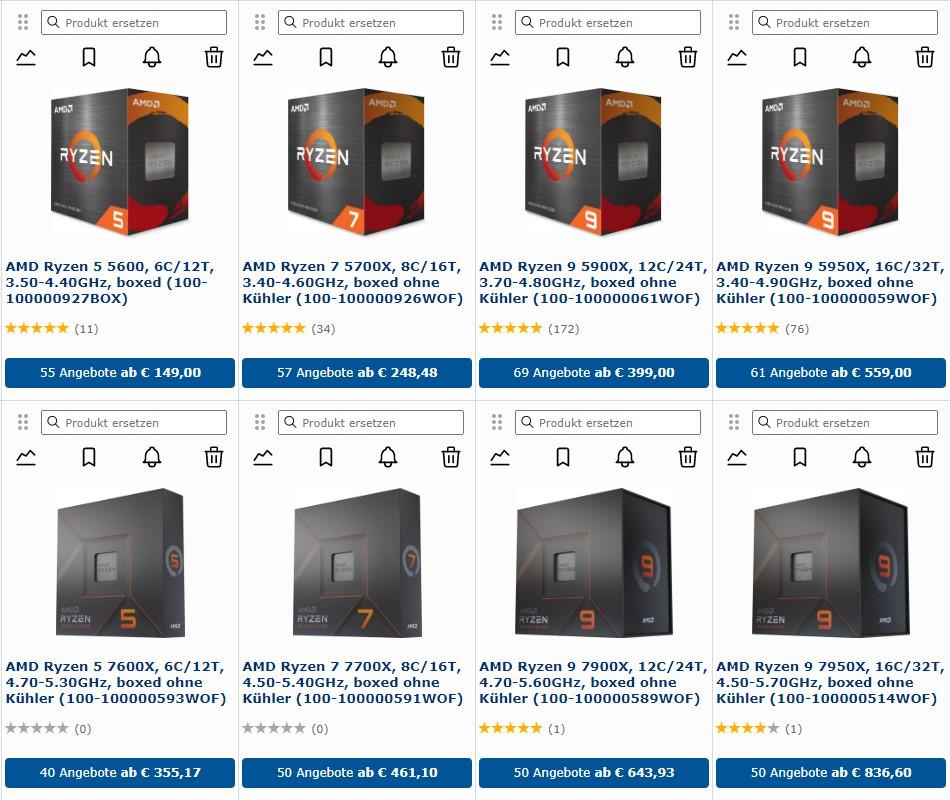Click 40 Angebote ab € 355,17 button
This screenshot has width=950, height=800.
click(x=119, y=772)
